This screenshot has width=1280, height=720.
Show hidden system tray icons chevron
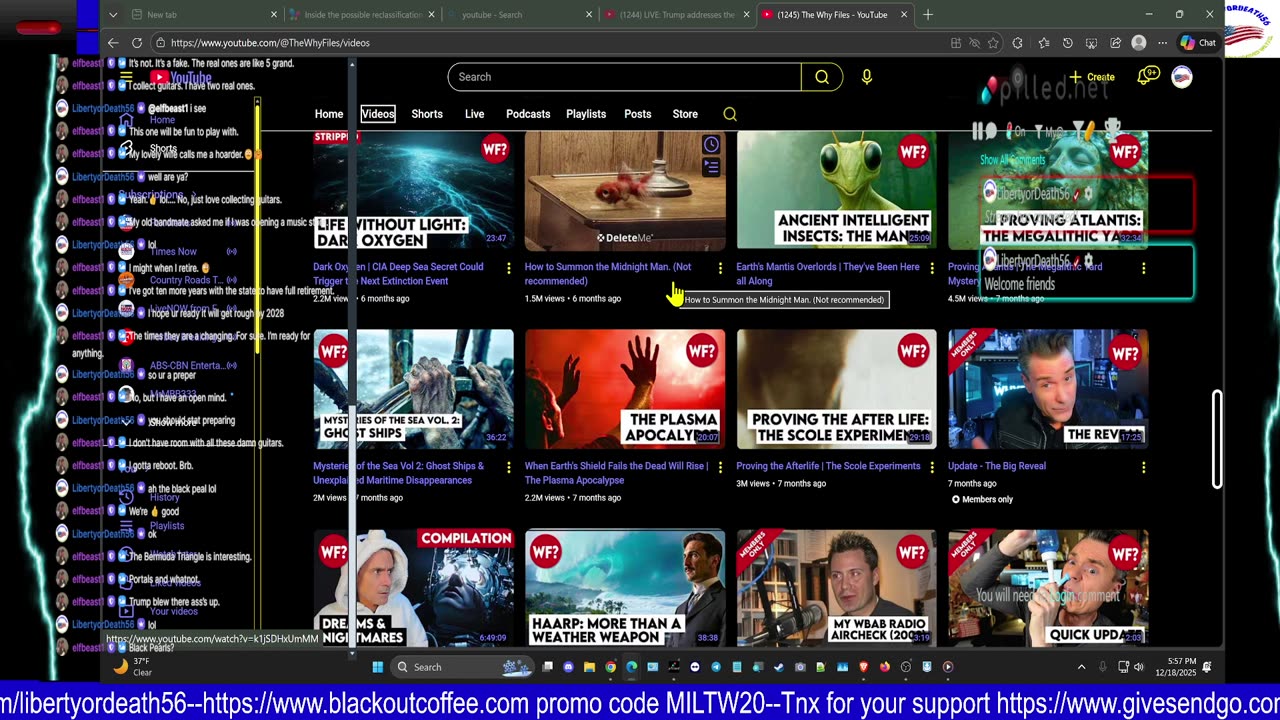click(1081, 667)
